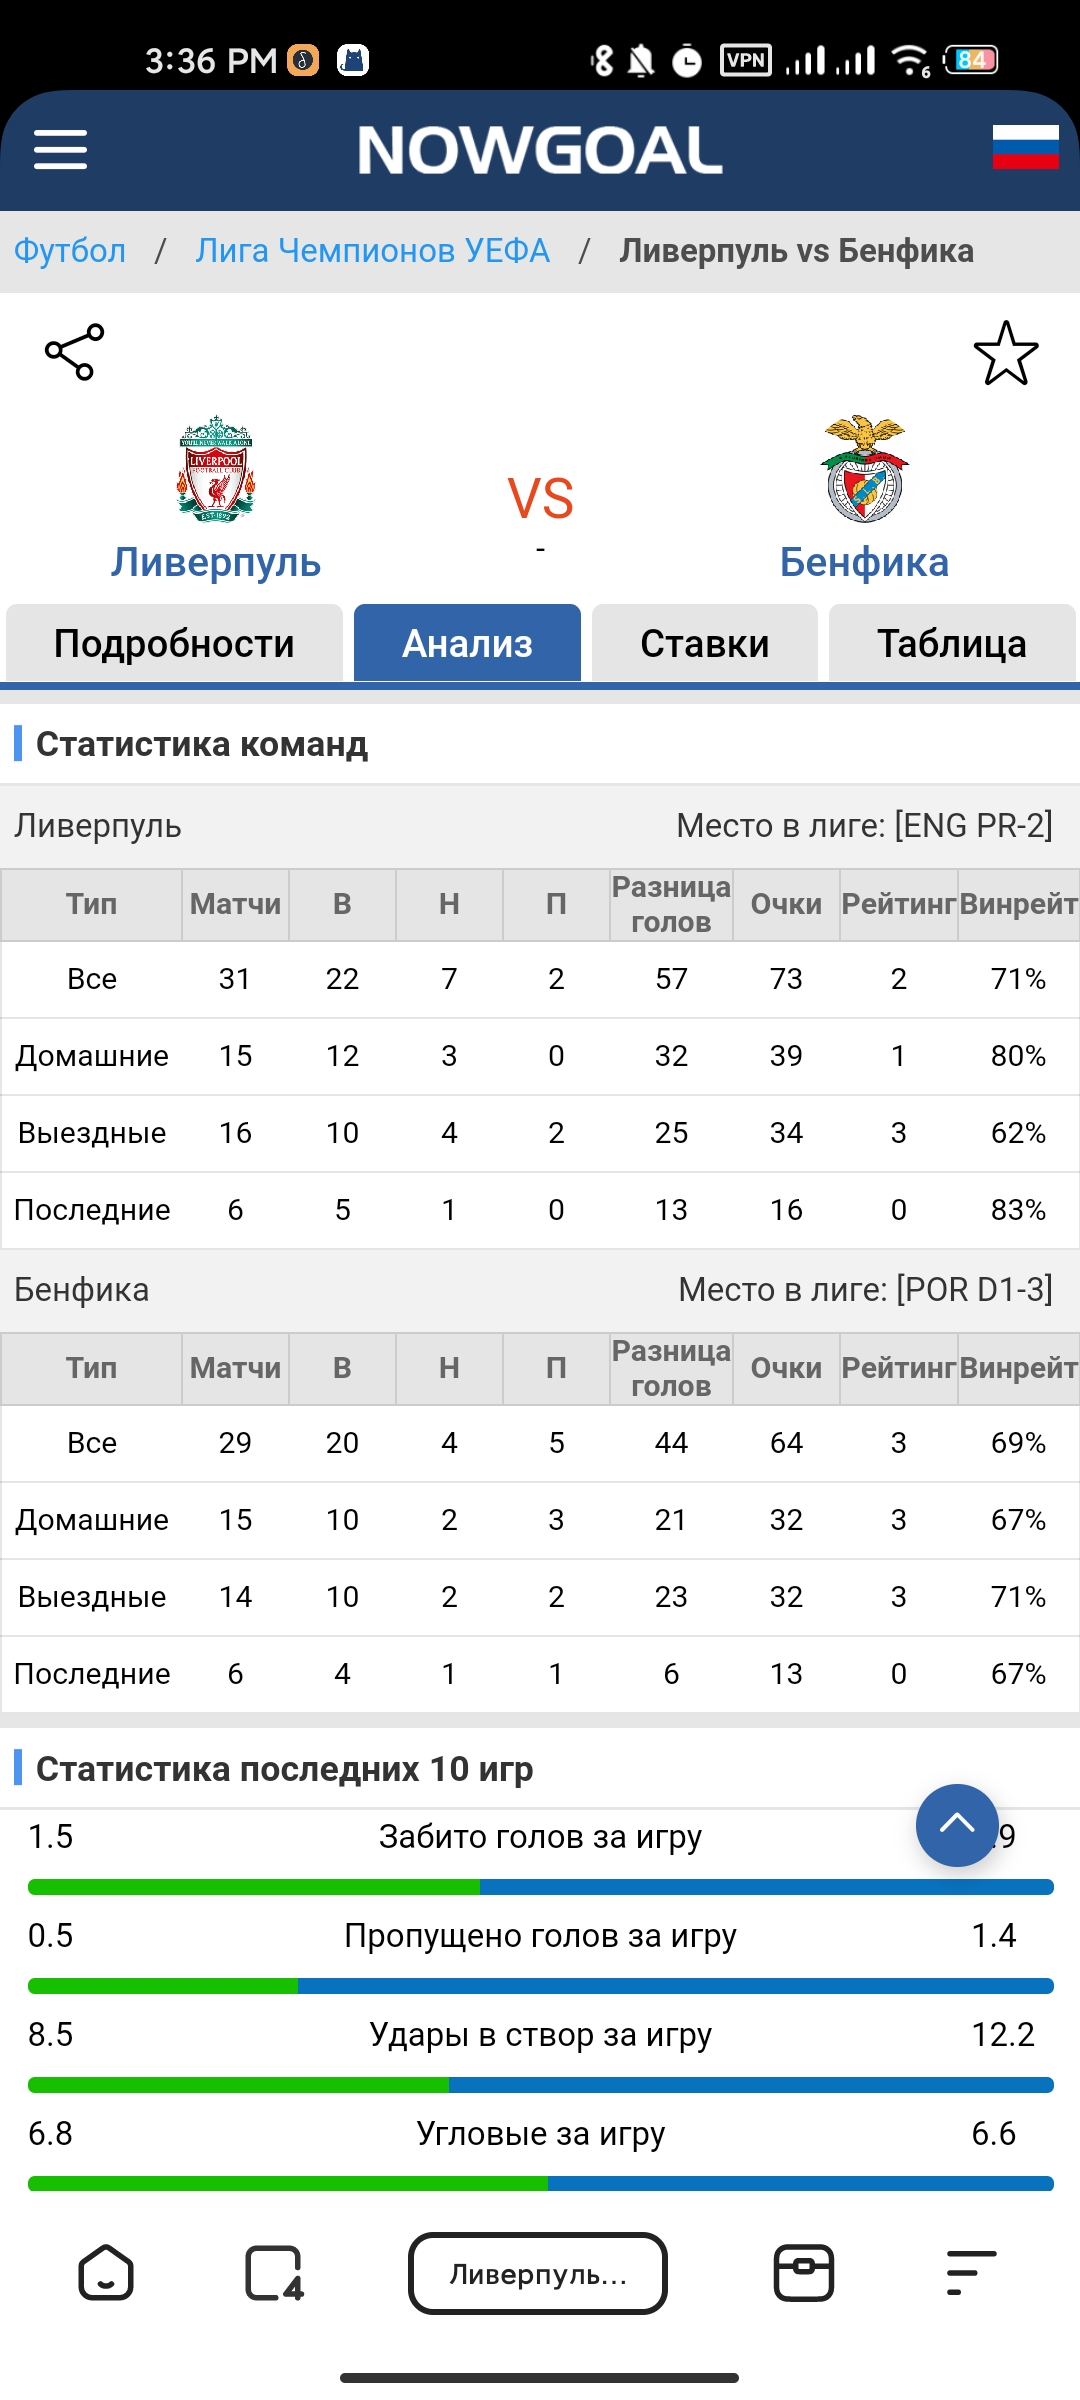Tap the Benfica club crest
Image resolution: width=1080 pixels, height=2400 pixels.
864,469
